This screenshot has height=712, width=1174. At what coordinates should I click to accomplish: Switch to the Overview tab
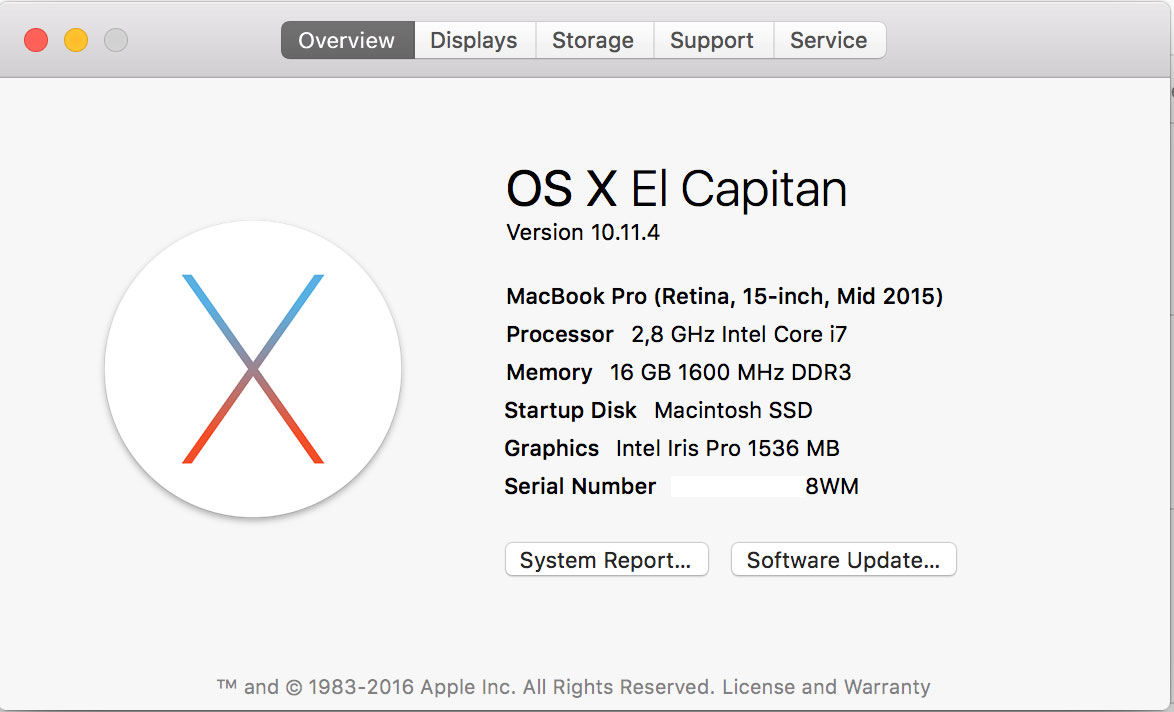tap(347, 41)
